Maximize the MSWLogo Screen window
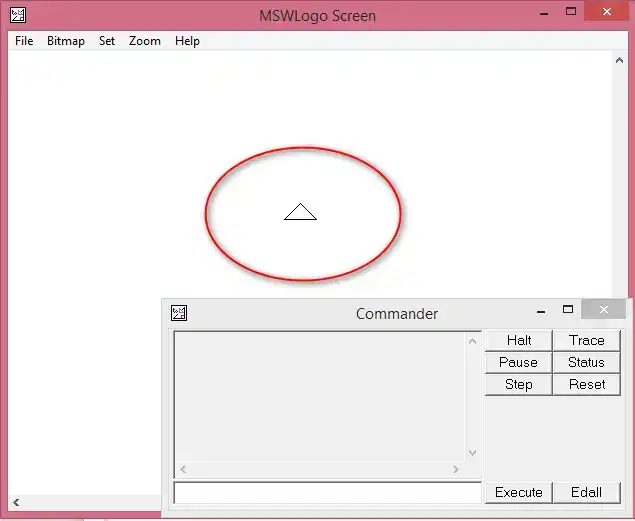This screenshot has height=521, width=635. [x=571, y=12]
